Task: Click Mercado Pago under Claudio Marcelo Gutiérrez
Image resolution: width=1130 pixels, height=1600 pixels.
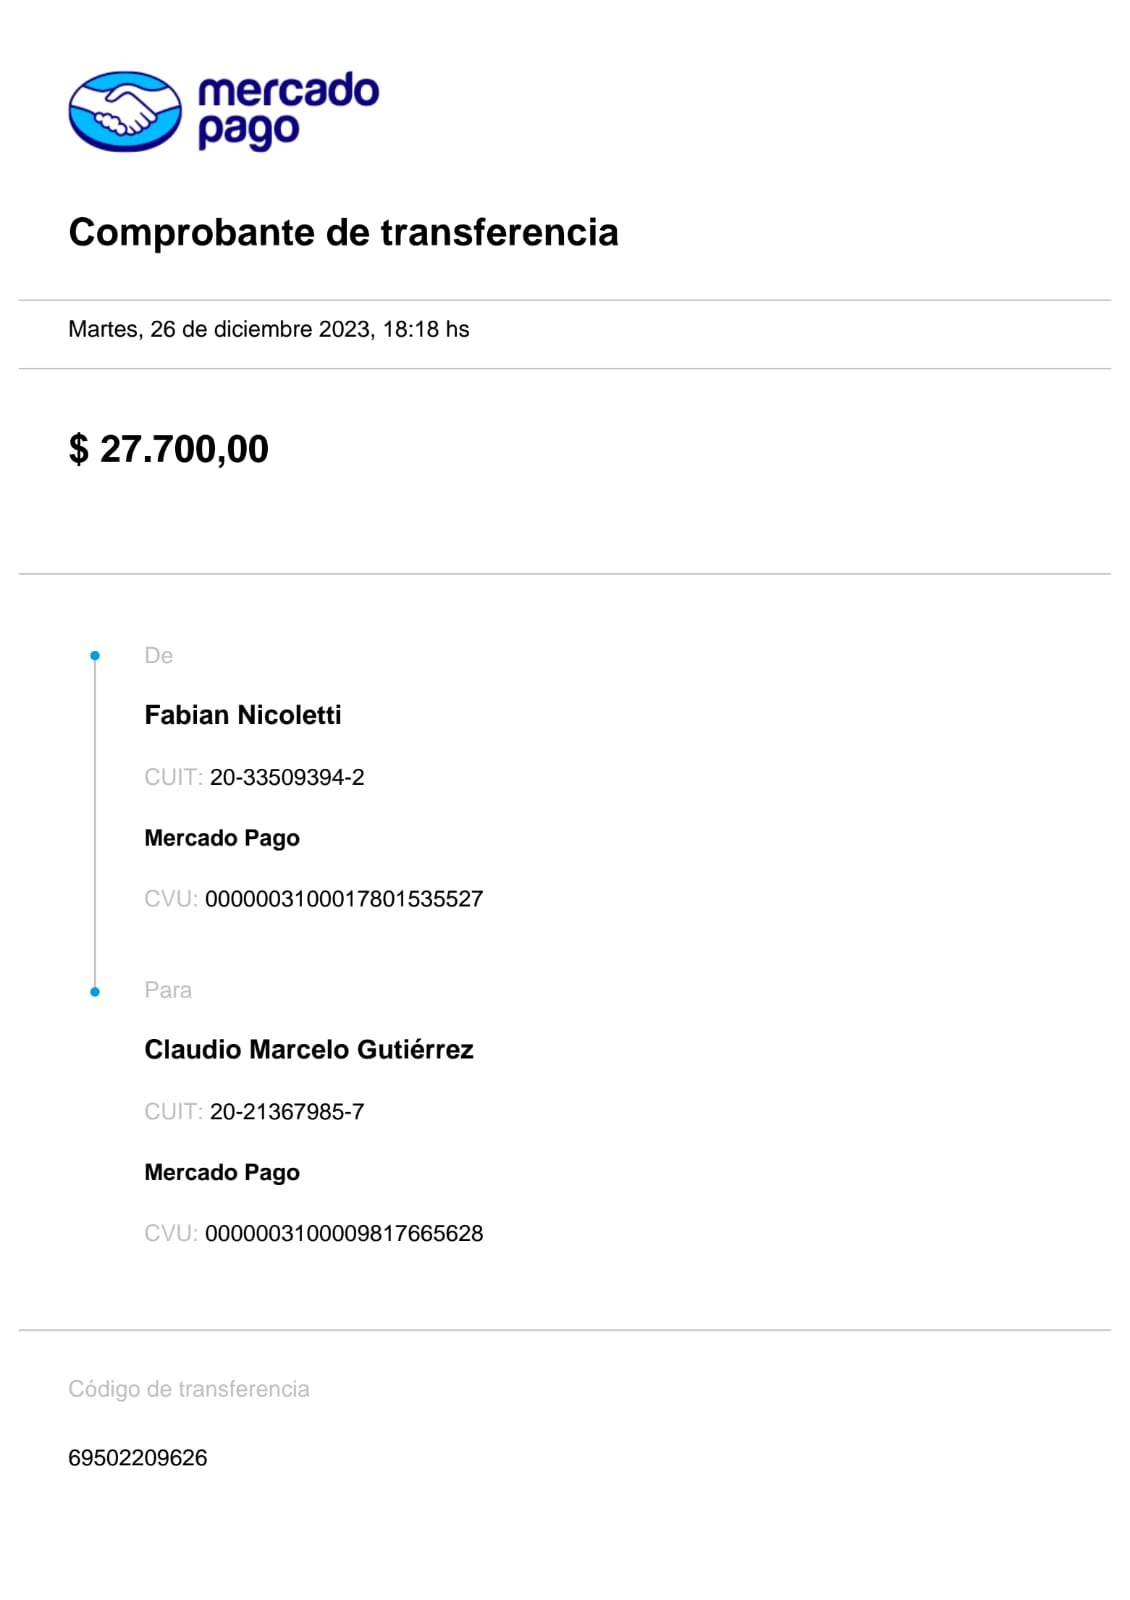Action: click(221, 1172)
